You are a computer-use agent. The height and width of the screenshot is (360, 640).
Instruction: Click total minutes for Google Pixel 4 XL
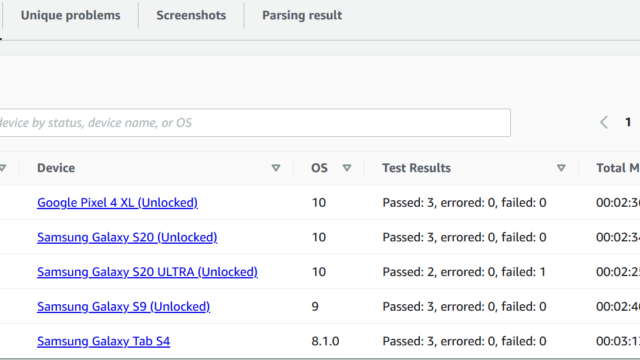click(x=618, y=202)
